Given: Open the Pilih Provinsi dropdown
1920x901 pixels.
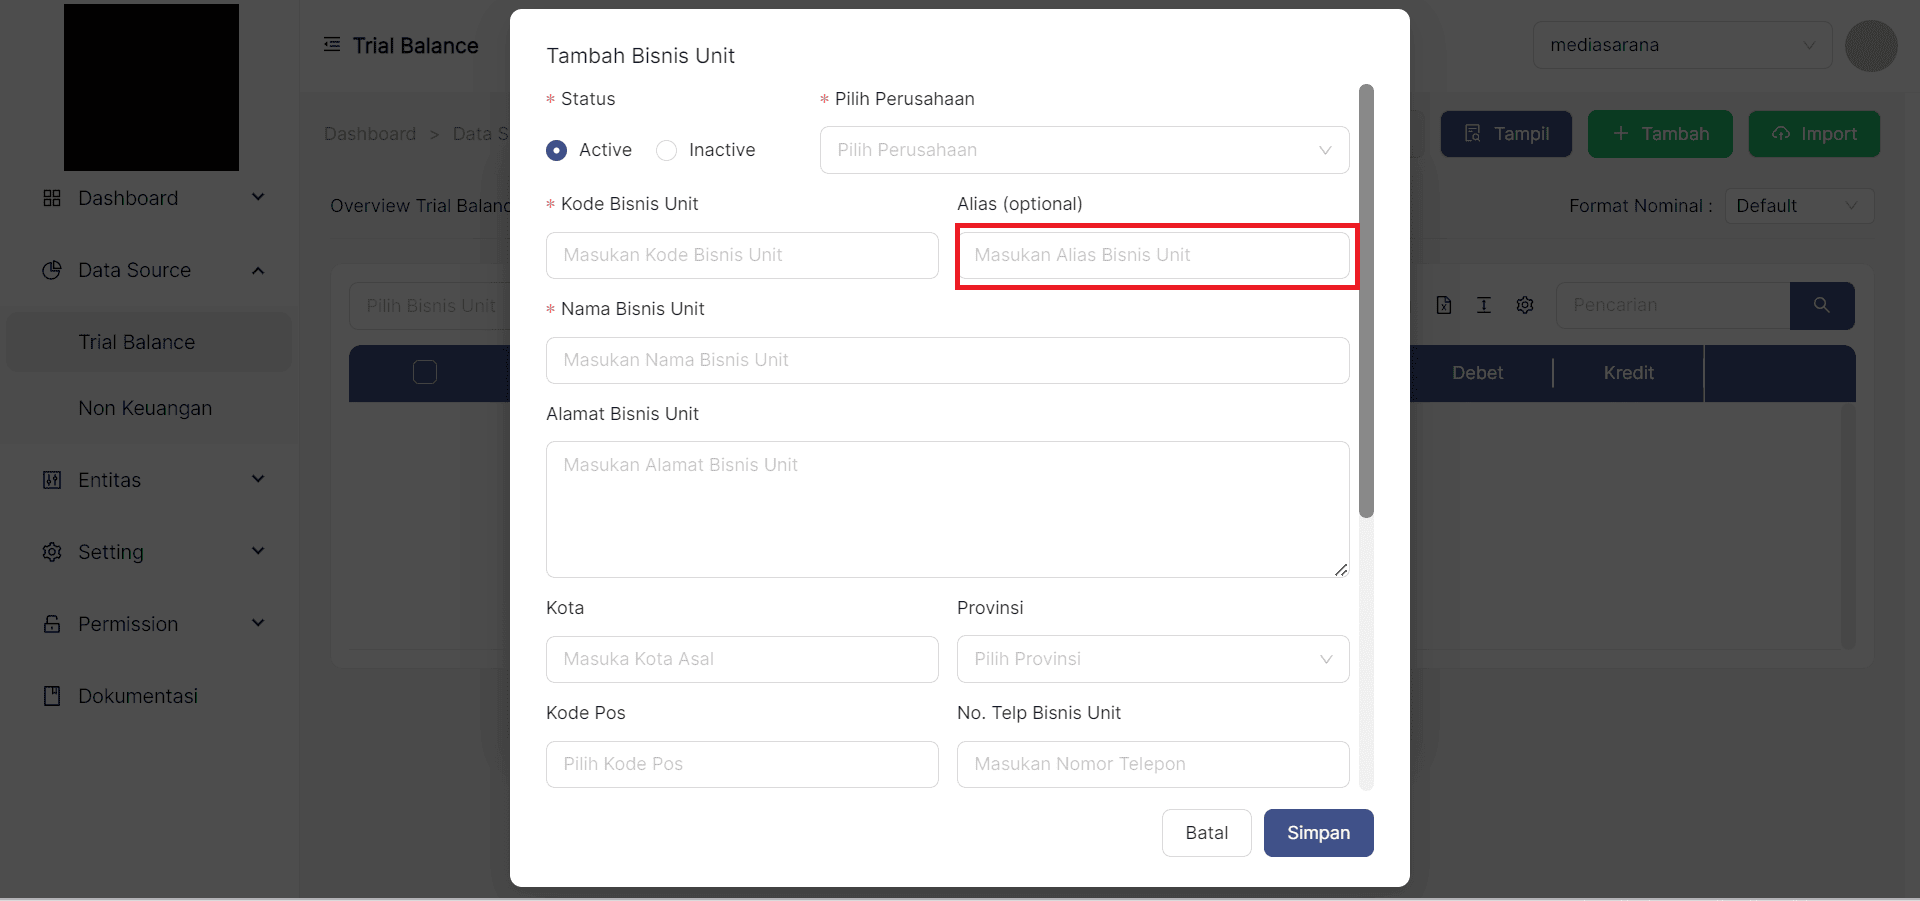Looking at the screenshot, I should 1152,659.
